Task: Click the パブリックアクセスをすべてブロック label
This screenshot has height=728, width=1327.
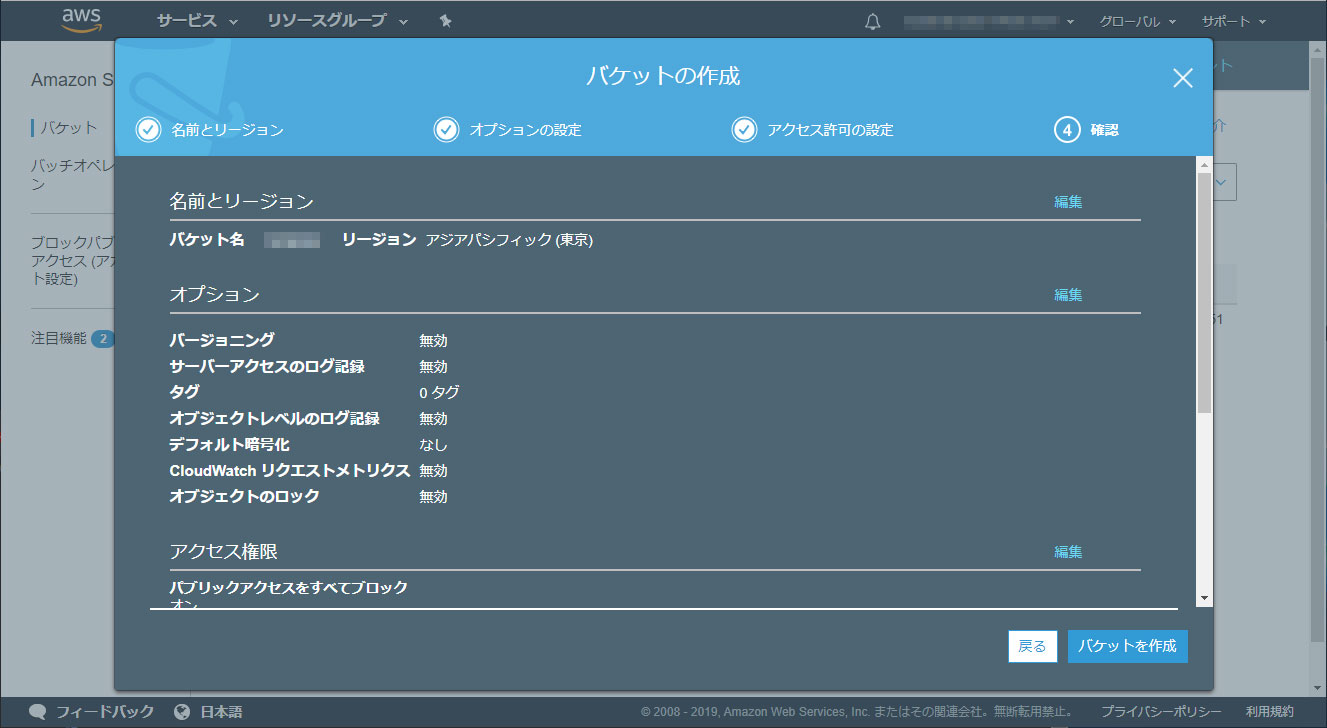Action: (x=289, y=588)
